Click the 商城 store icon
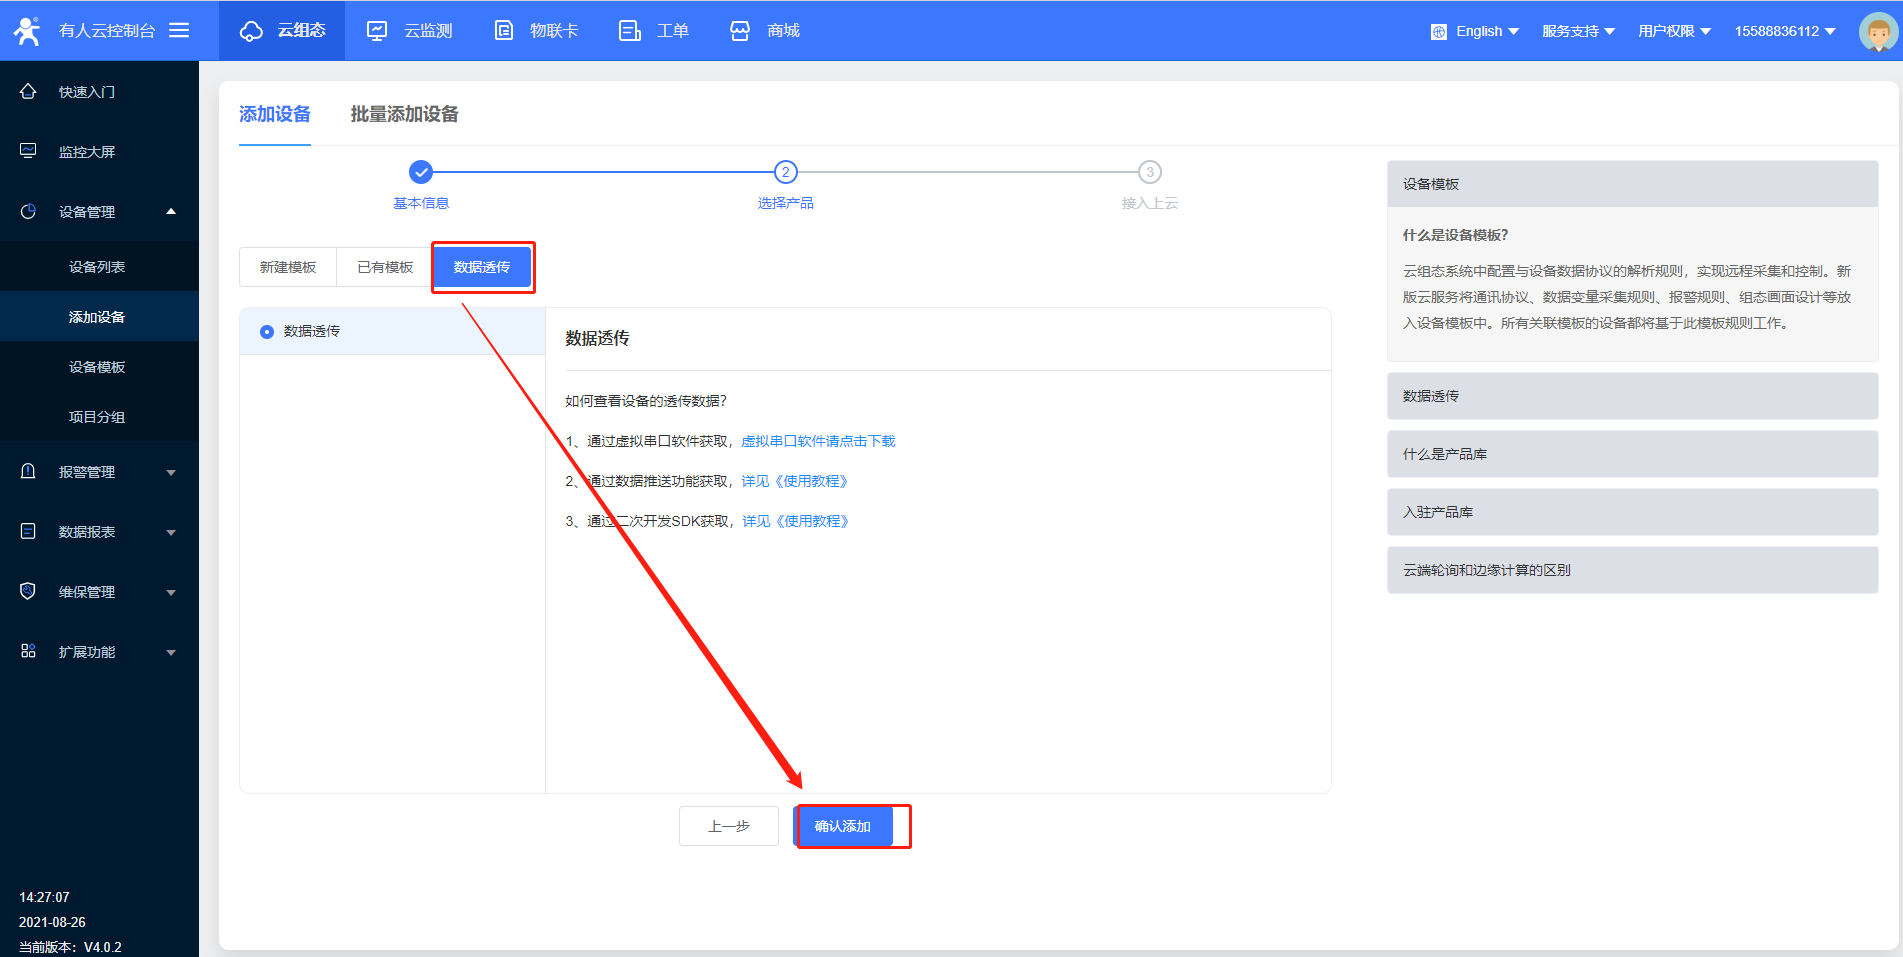1903x957 pixels. coord(740,31)
